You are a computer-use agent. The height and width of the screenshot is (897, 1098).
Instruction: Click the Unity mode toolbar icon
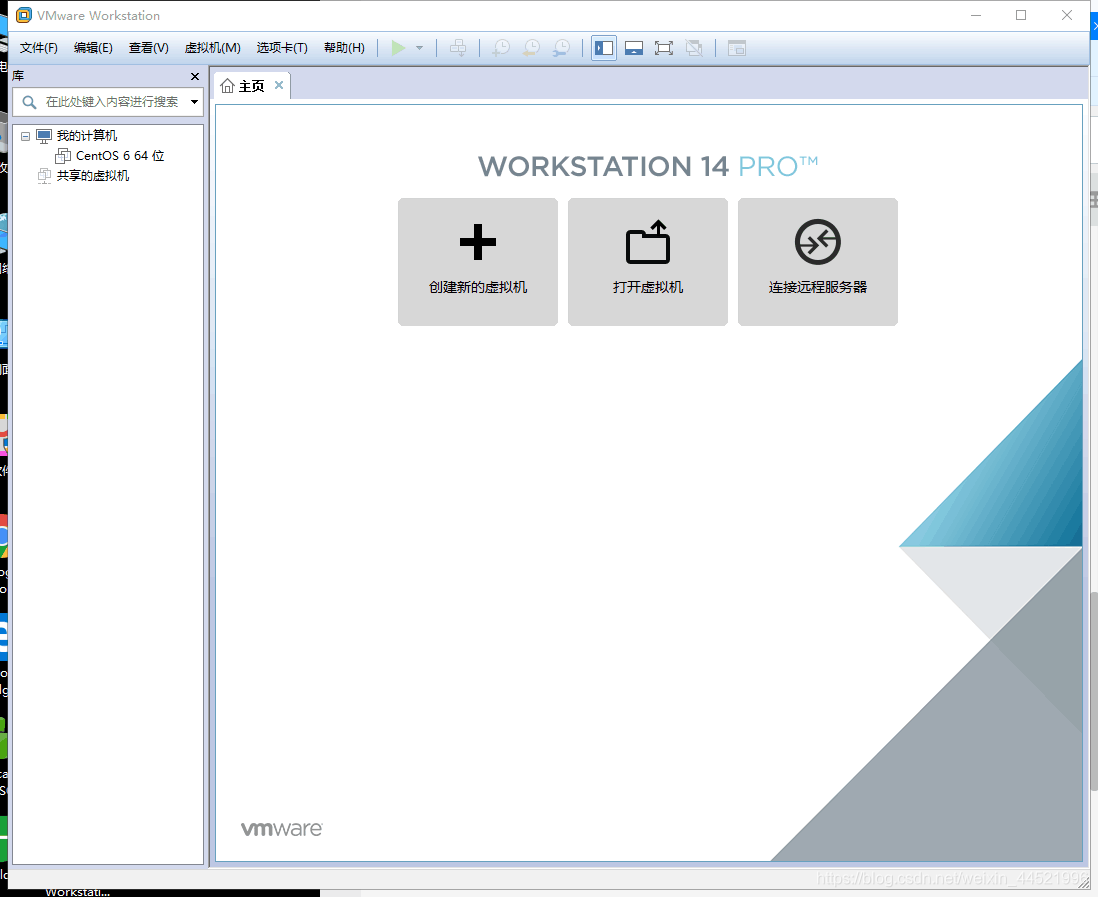coord(694,48)
